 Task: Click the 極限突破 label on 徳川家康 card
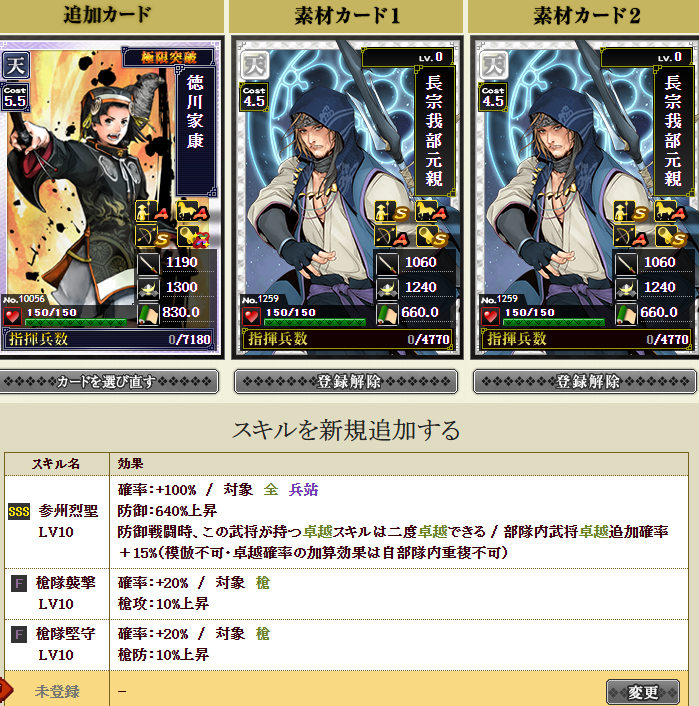point(169,58)
